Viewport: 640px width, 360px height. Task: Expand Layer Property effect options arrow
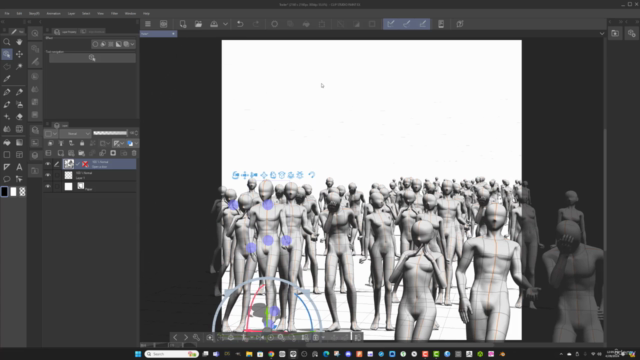132,44
